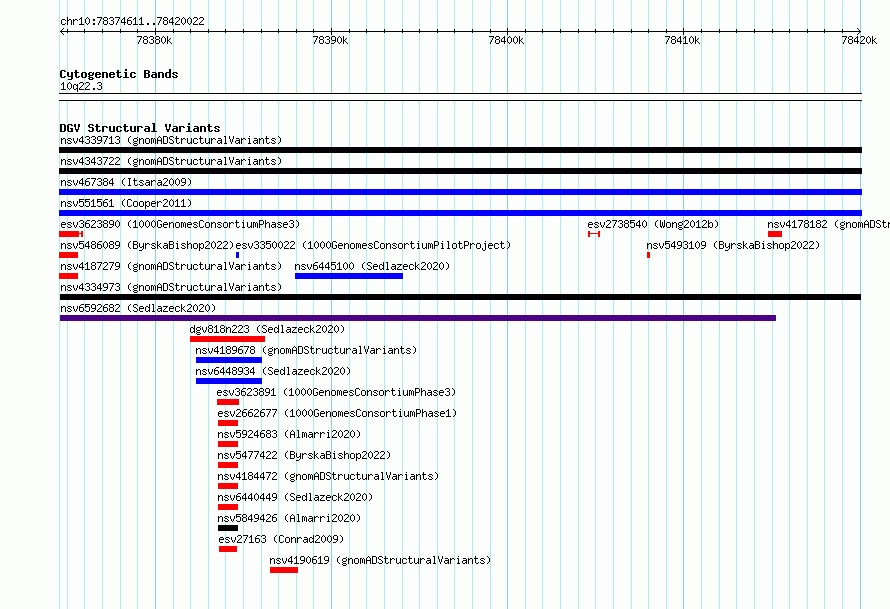Select the purple nsv6592682 variant bar
Screen dimensions: 890x609
pos(418,318)
